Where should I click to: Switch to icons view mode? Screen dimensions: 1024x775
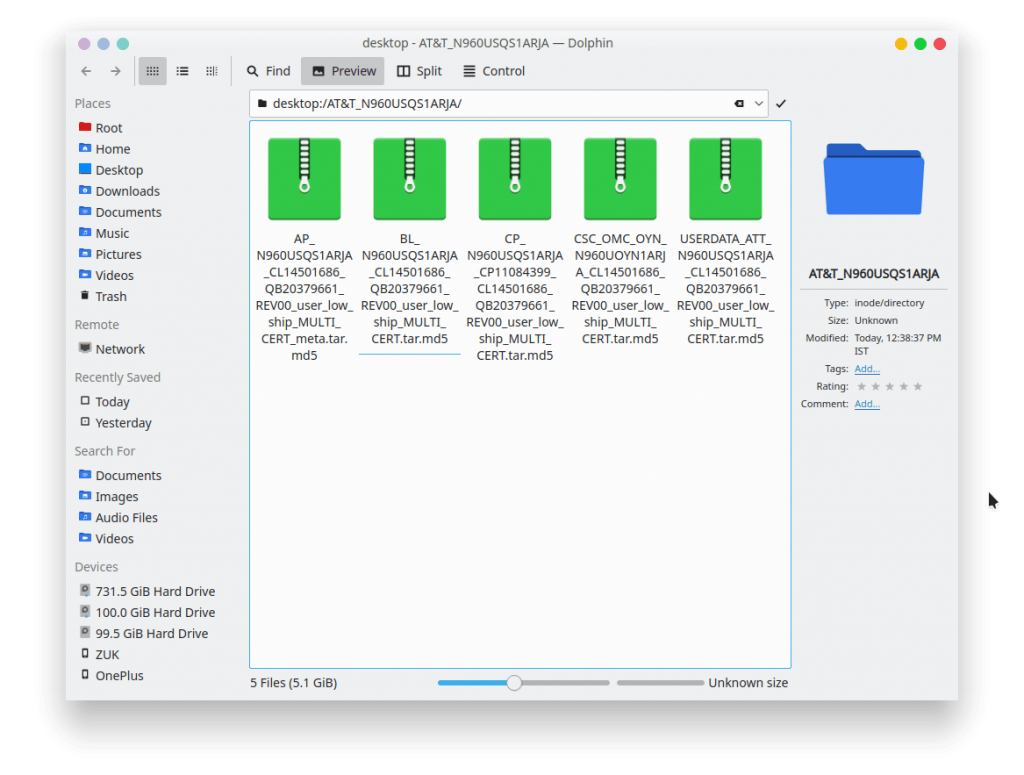tap(152, 71)
